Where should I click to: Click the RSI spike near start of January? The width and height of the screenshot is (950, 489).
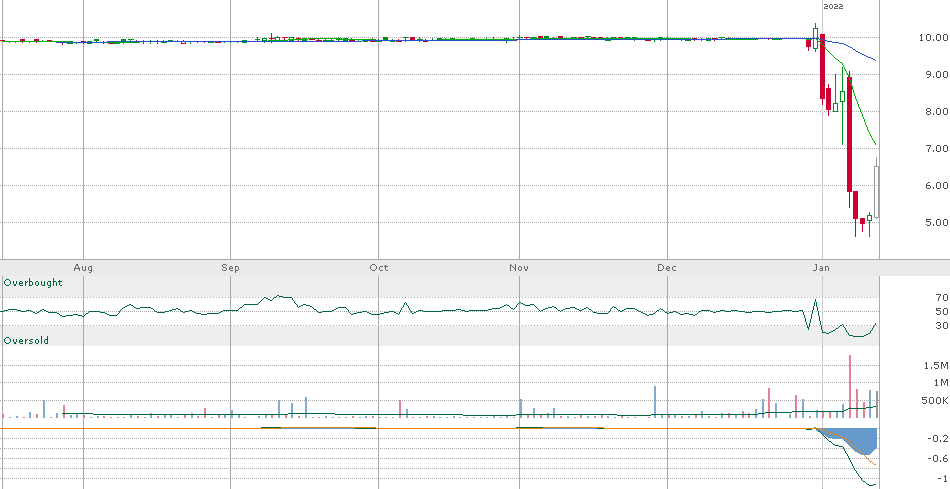click(x=815, y=301)
